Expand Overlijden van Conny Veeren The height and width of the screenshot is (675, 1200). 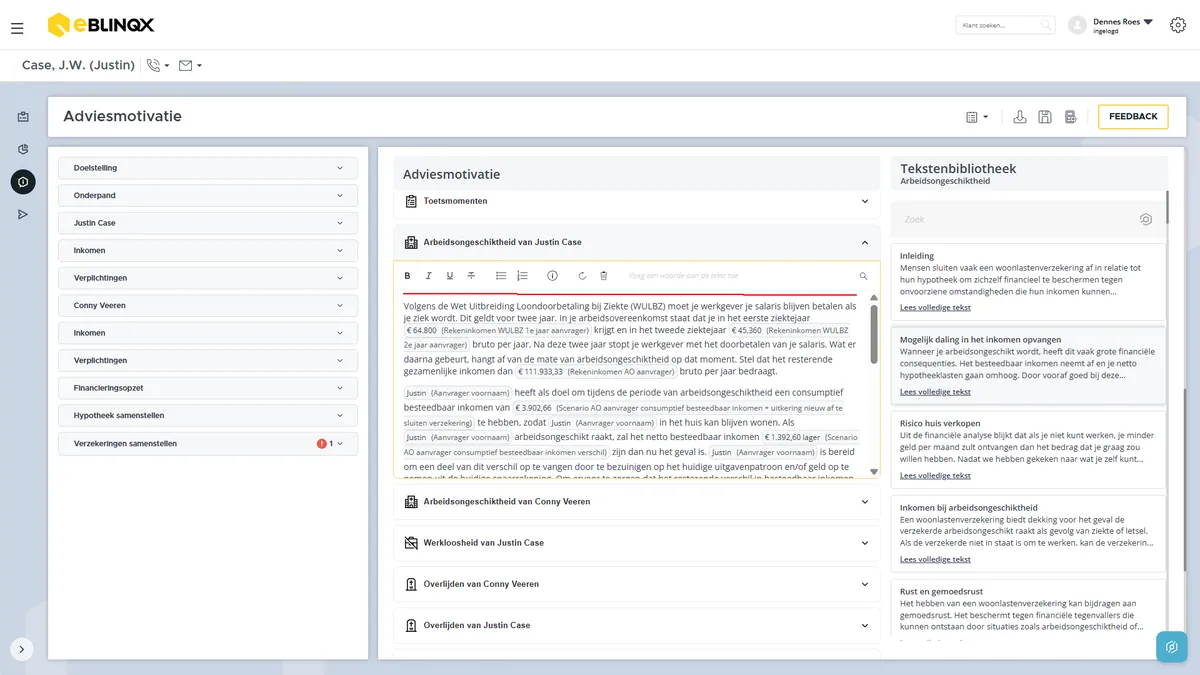pos(637,584)
